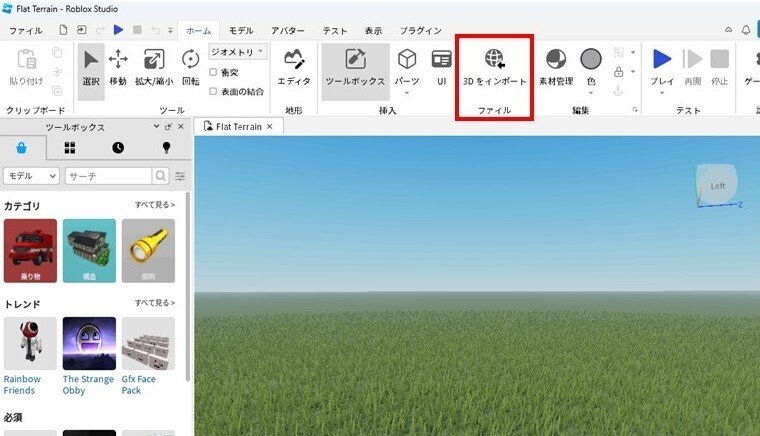The image size is (760, 436).
Task: Open quick access toolbar customize arrow
Action: coord(170,31)
